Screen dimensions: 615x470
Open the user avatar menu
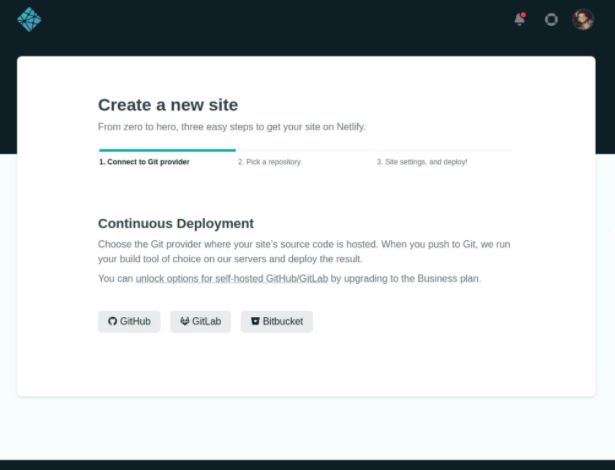[583, 19]
